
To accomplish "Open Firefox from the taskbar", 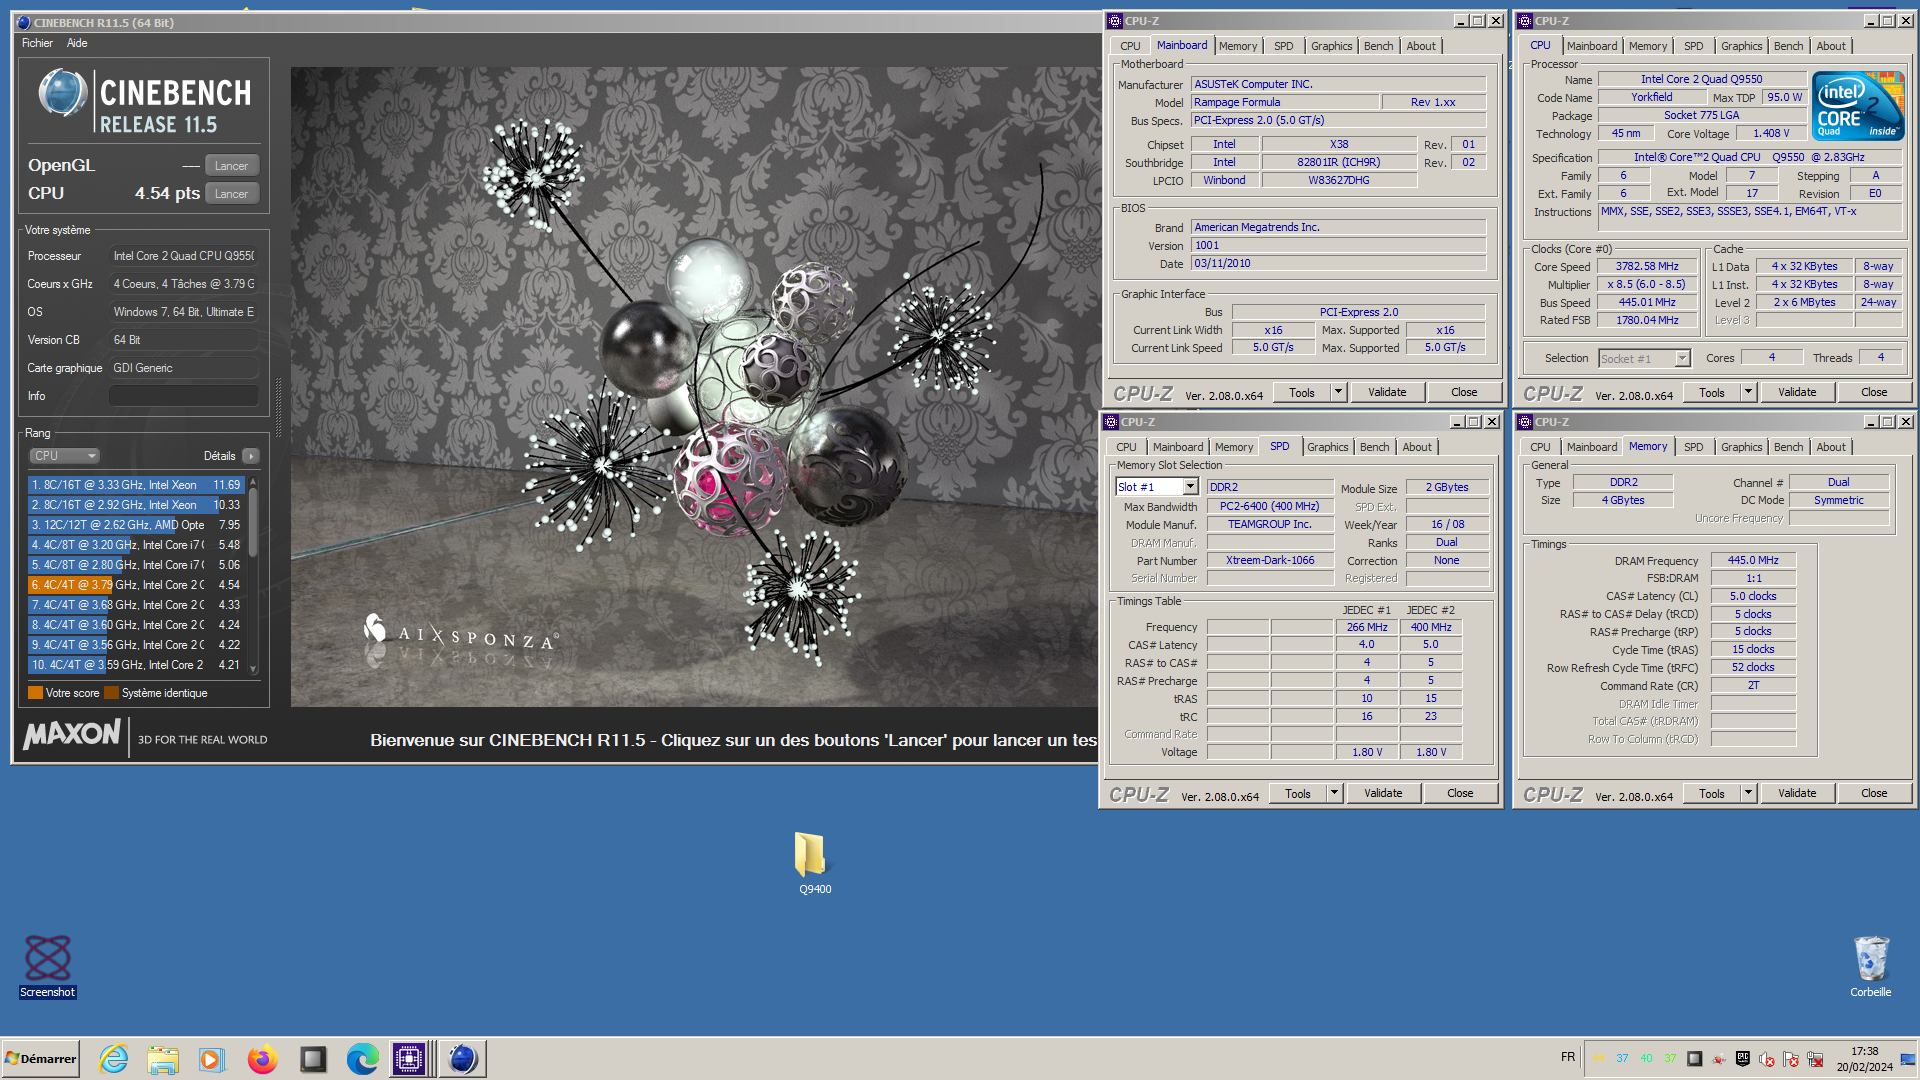I will click(262, 1059).
